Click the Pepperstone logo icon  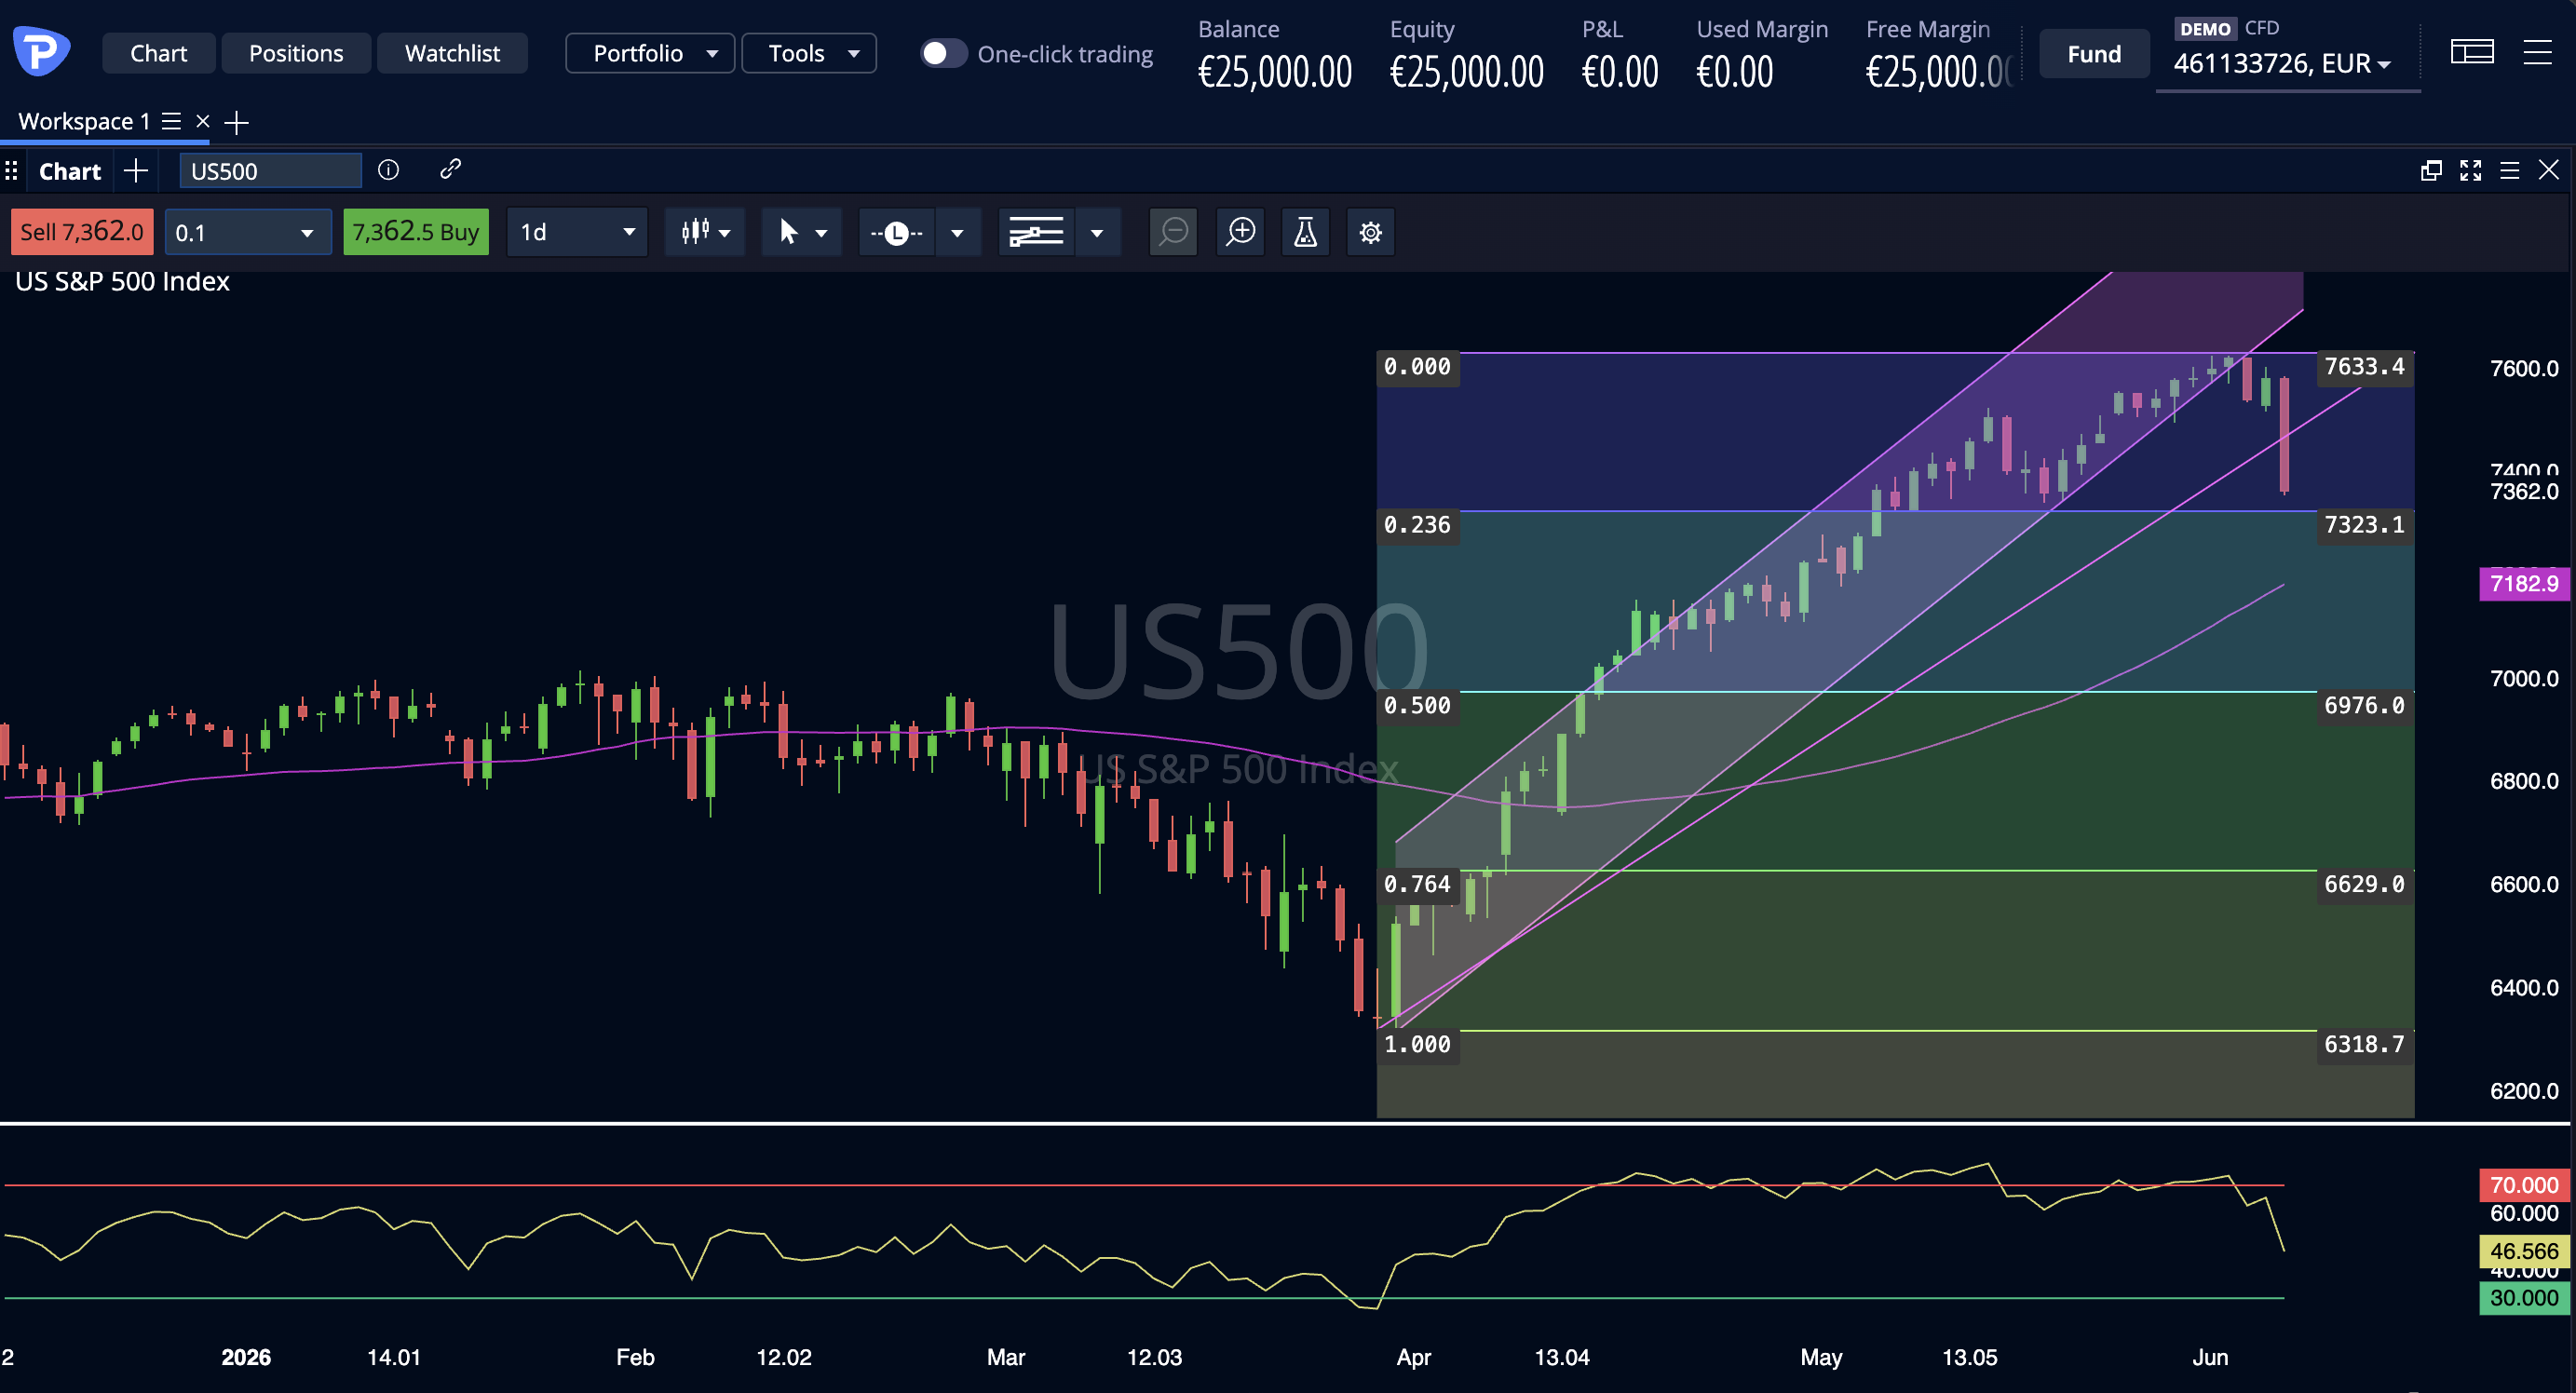[x=41, y=52]
